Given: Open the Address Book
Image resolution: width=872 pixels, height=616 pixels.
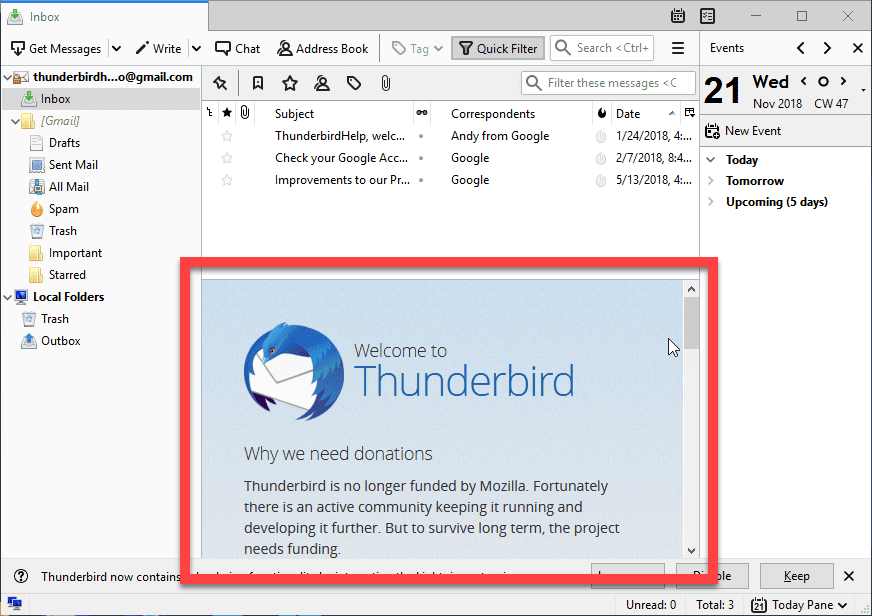Looking at the screenshot, I should coord(322,47).
